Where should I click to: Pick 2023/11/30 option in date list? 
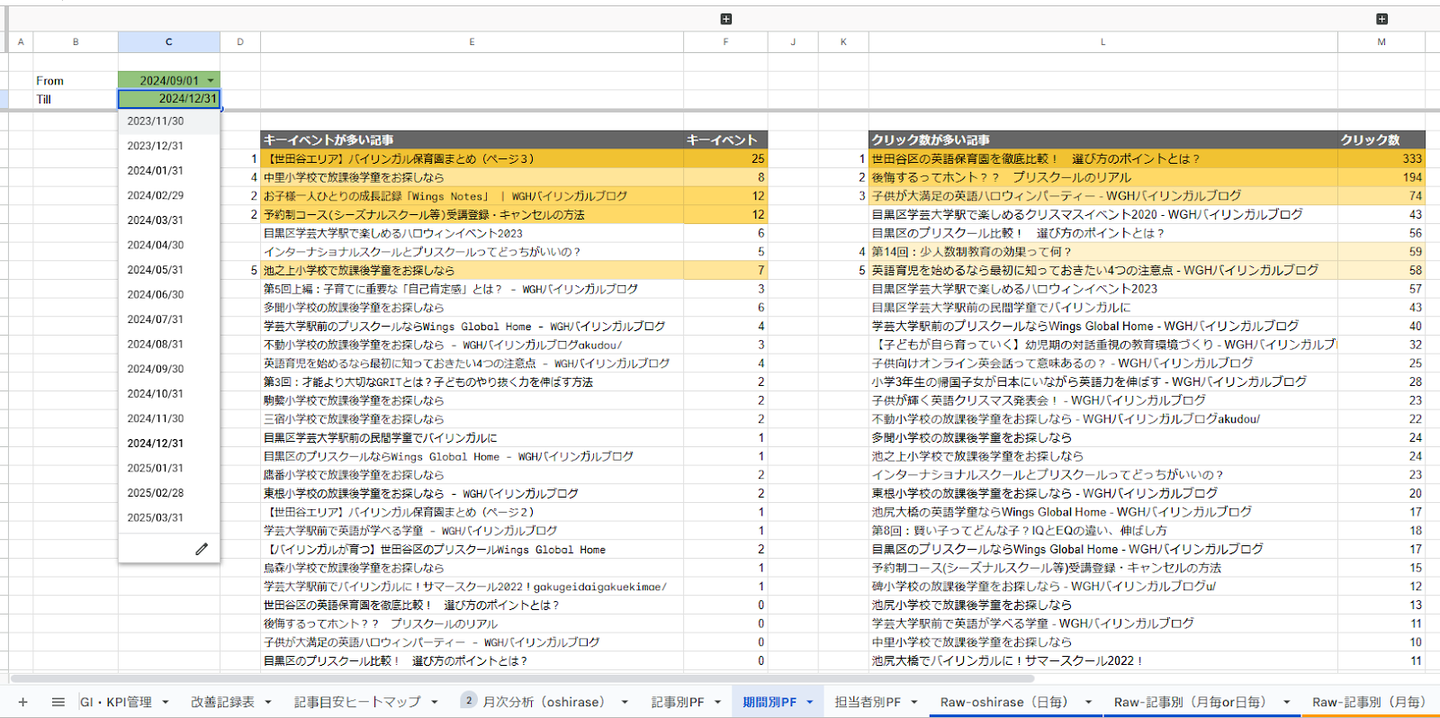click(x=155, y=121)
